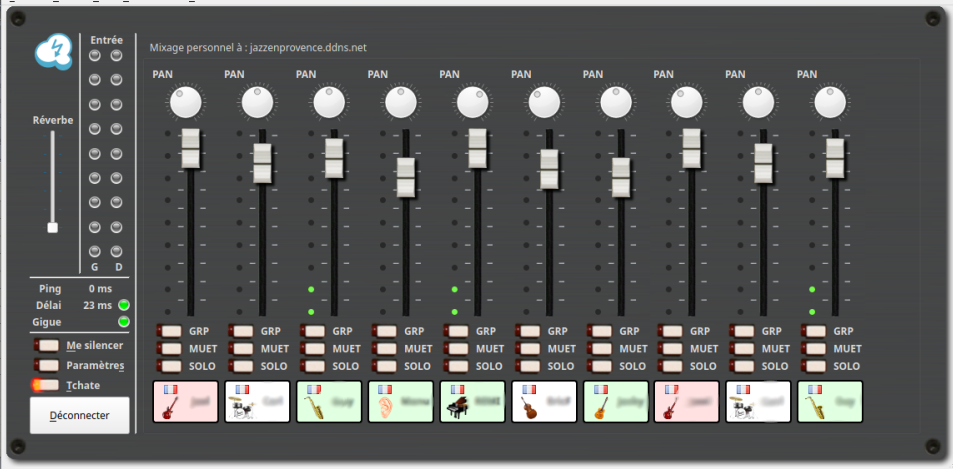Open Paramètres using its switch
Screen dimensions: 953x469
tap(47, 365)
